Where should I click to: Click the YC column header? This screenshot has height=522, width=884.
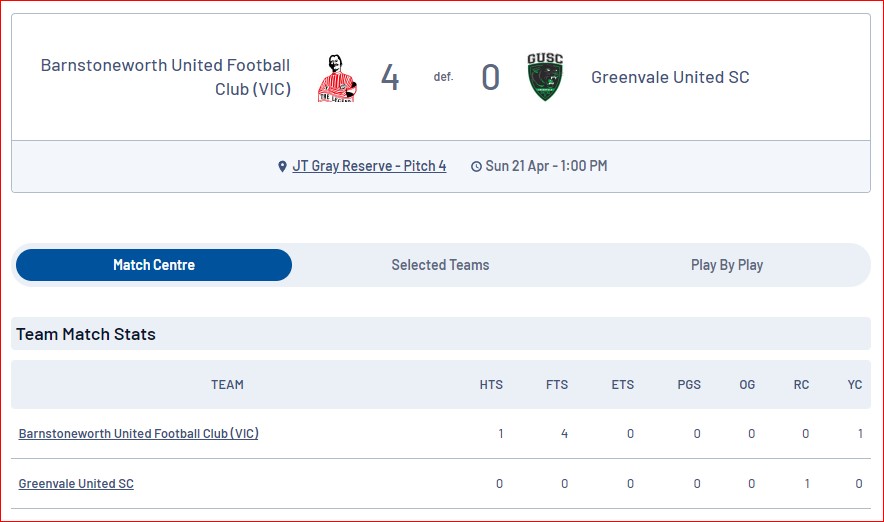point(855,384)
